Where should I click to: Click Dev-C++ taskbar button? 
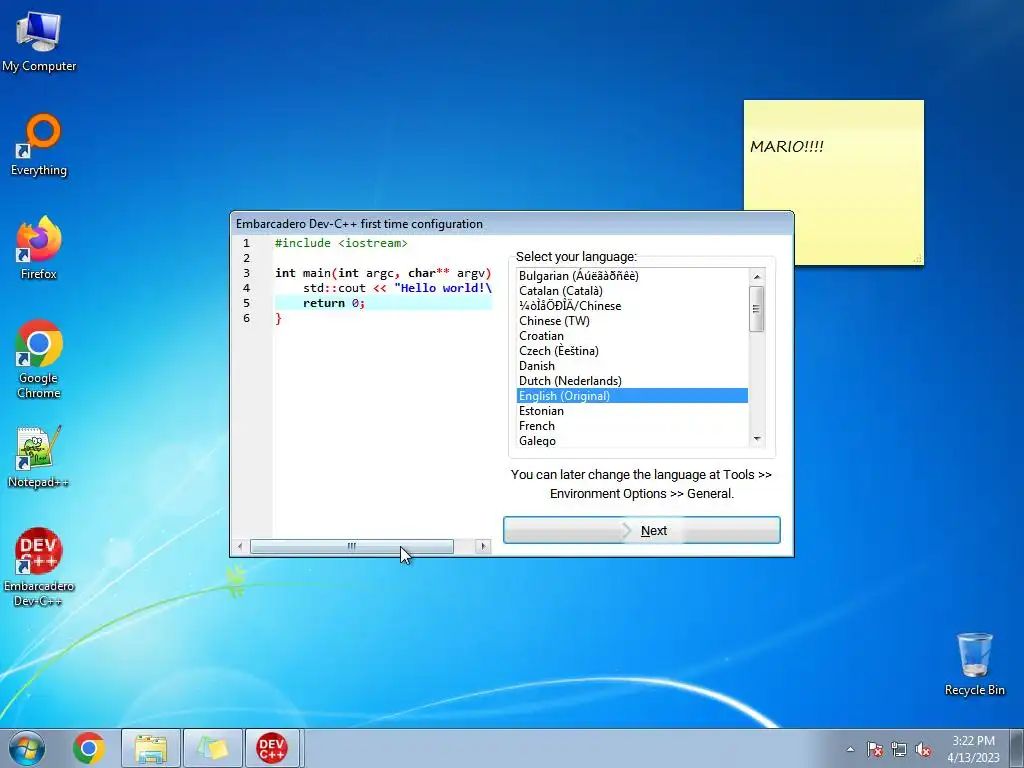[273, 748]
